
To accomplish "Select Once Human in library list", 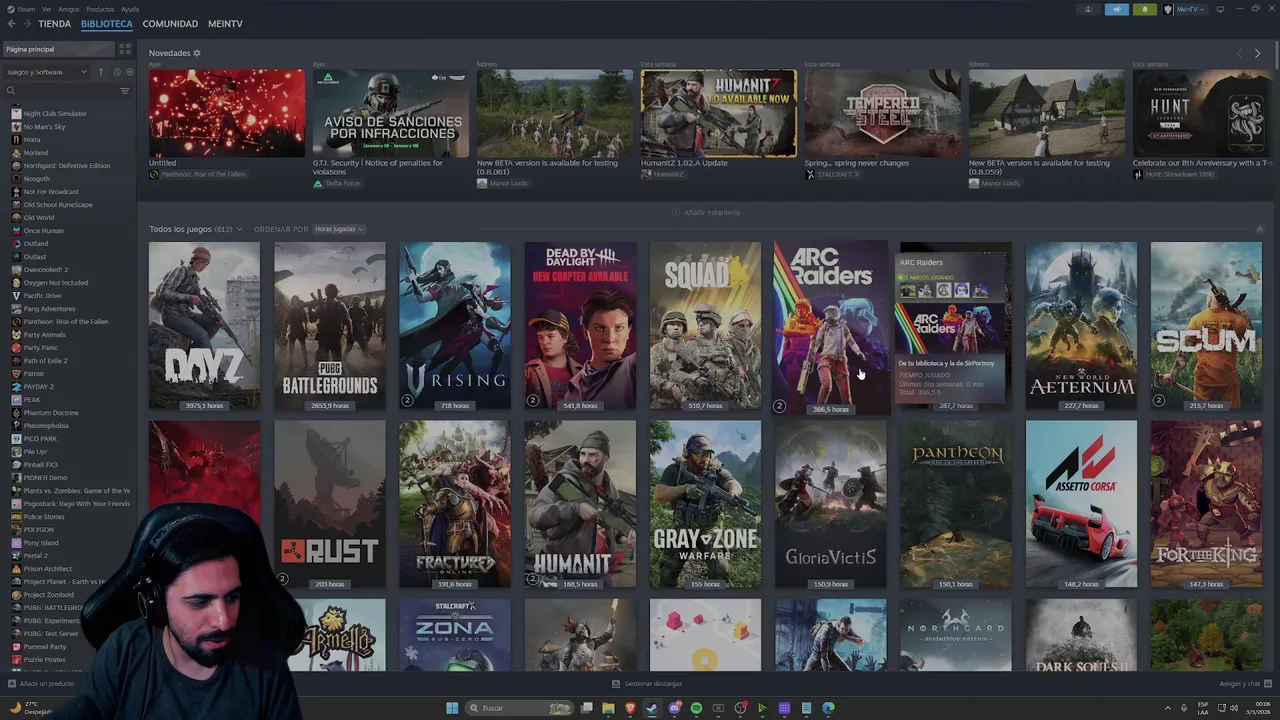I will pos(43,231).
